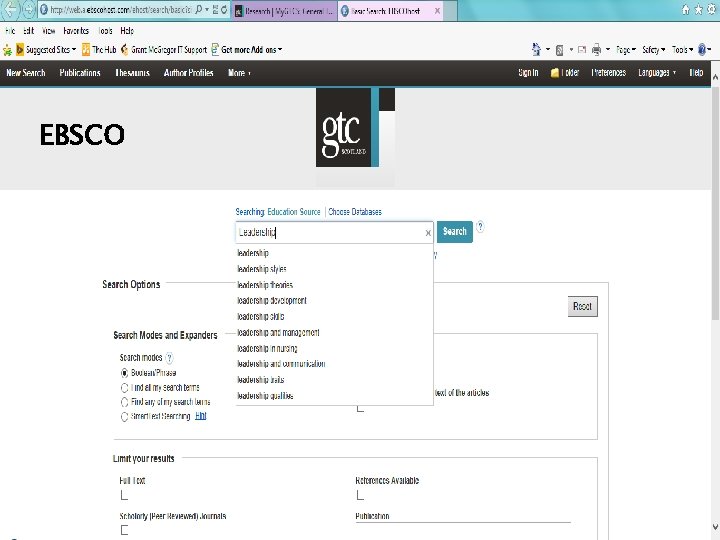Click New Search in navbar
The height and width of the screenshot is (540, 720).
pos(26,73)
